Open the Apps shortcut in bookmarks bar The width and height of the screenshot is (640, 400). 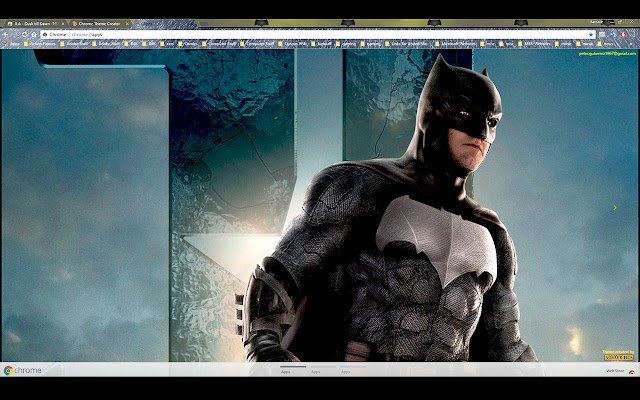click(12, 44)
